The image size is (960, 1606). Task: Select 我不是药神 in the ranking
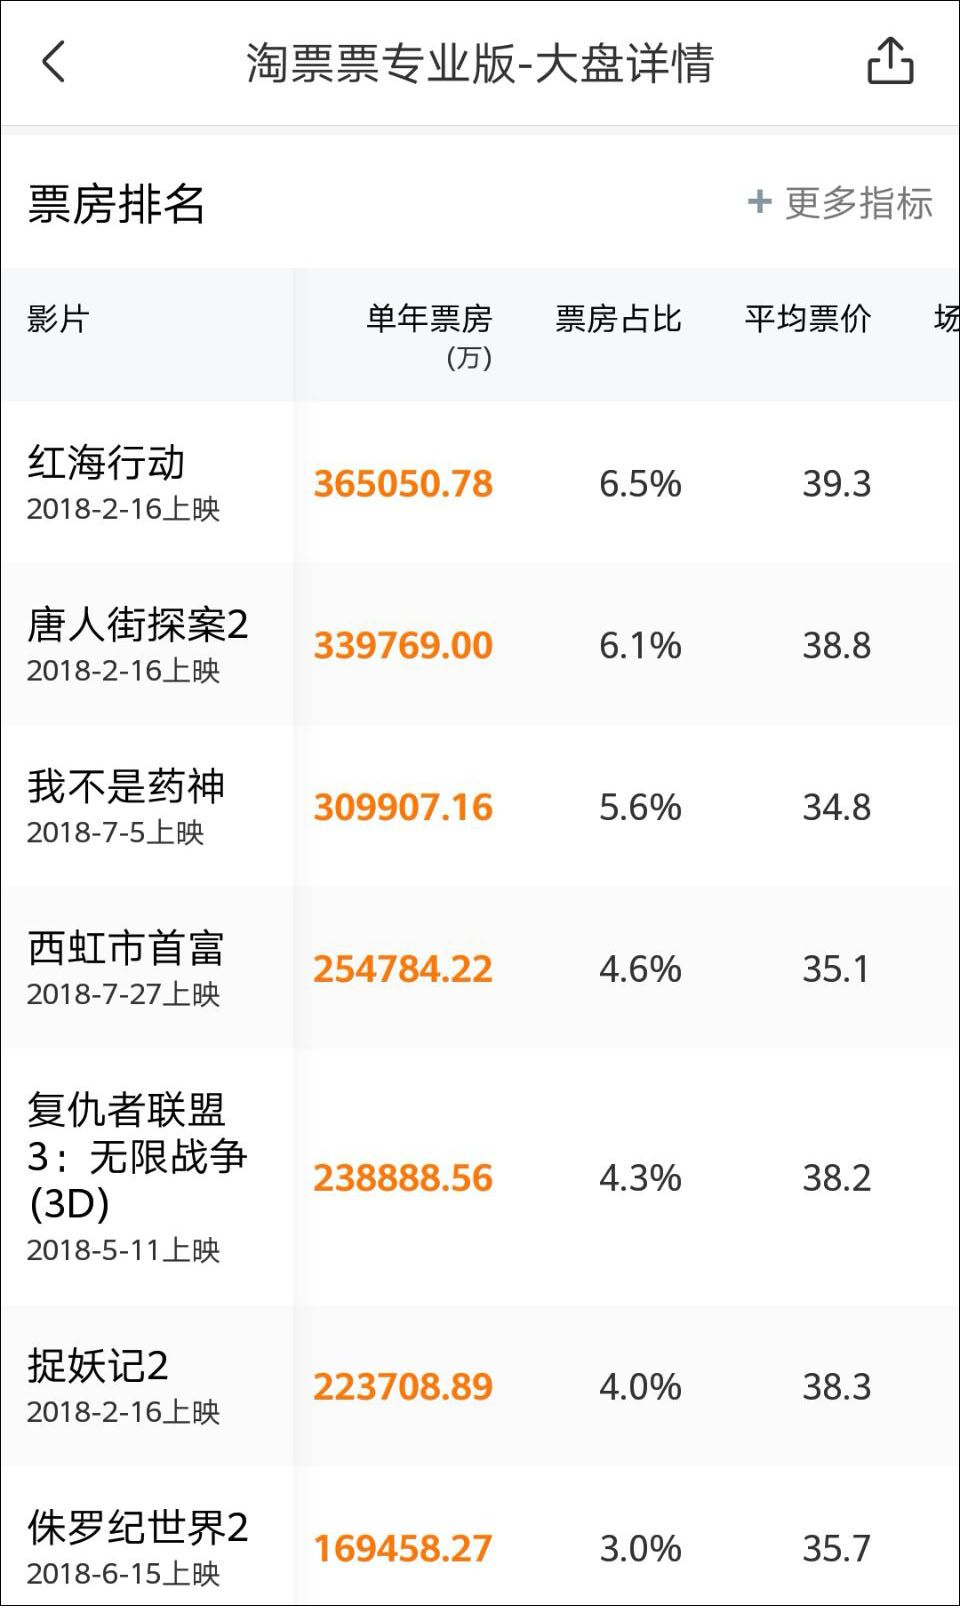[x=126, y=787]
